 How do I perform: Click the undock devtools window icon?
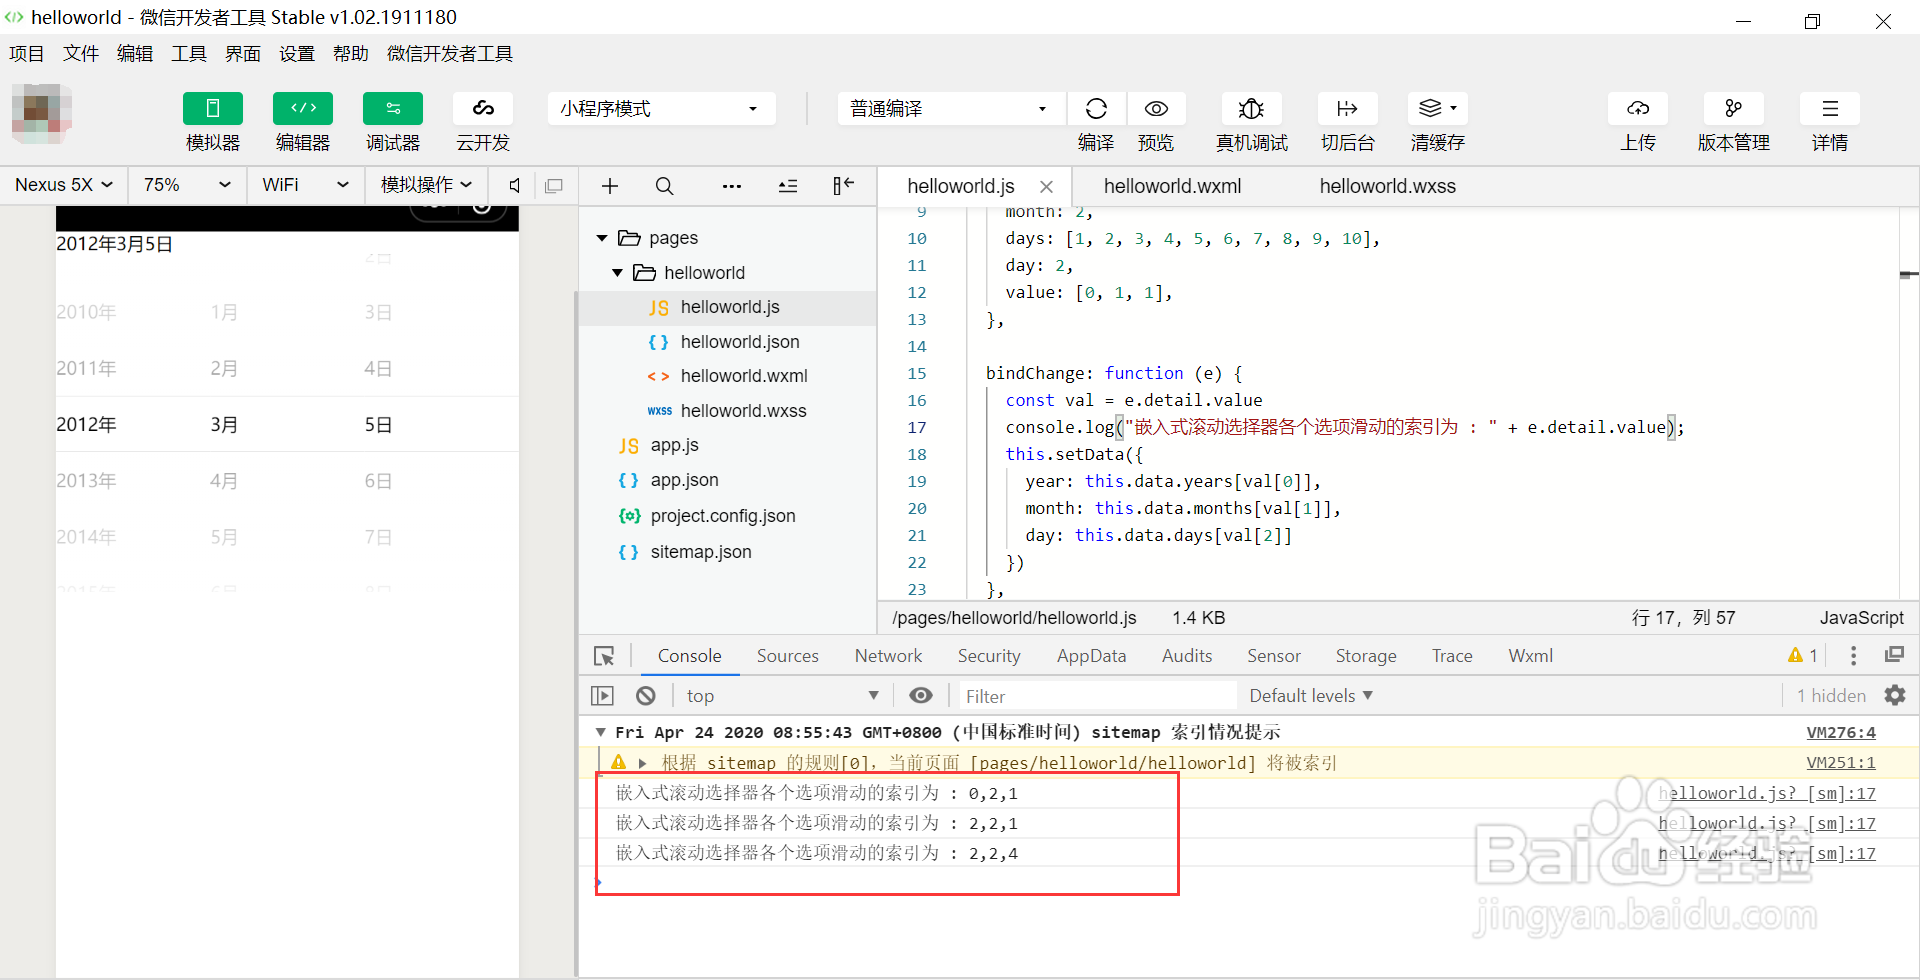coord(1894,655)
